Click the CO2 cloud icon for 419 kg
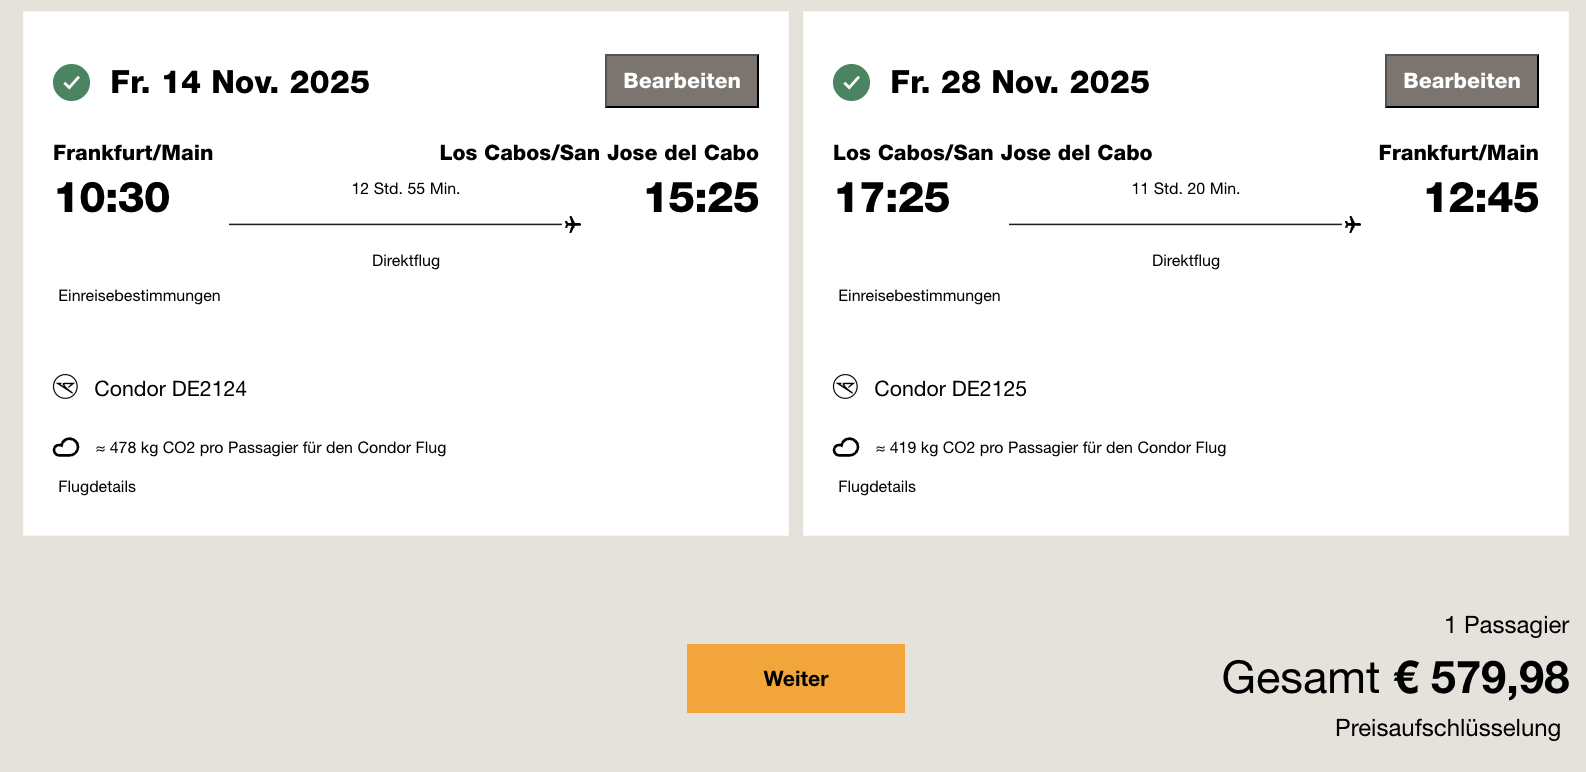This screenshot has width=1586, height=772. pos(846,447)
